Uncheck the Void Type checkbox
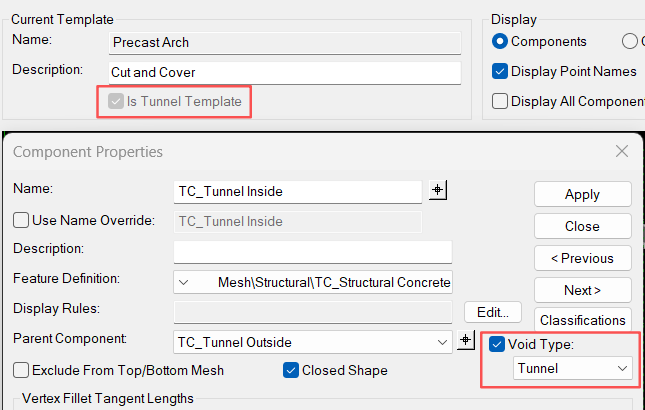645x410 pixels. (498, 345)
